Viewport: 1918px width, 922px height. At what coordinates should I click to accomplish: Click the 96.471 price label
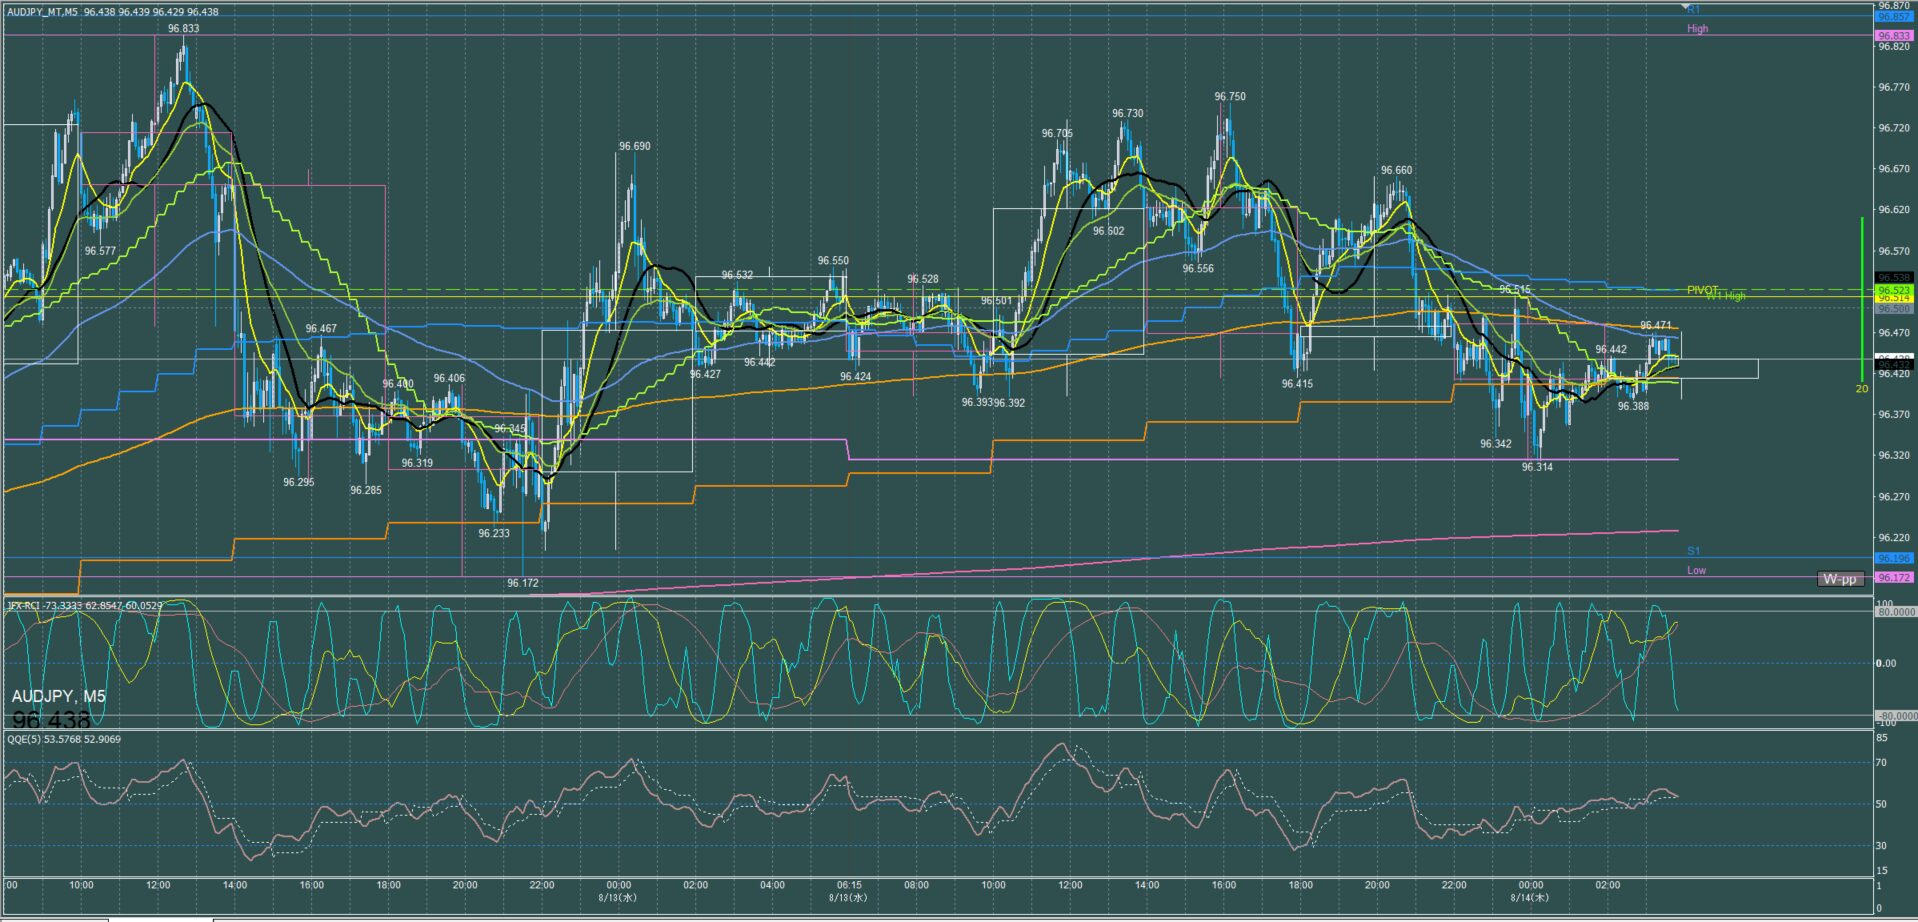click(x=1656, y=326)
